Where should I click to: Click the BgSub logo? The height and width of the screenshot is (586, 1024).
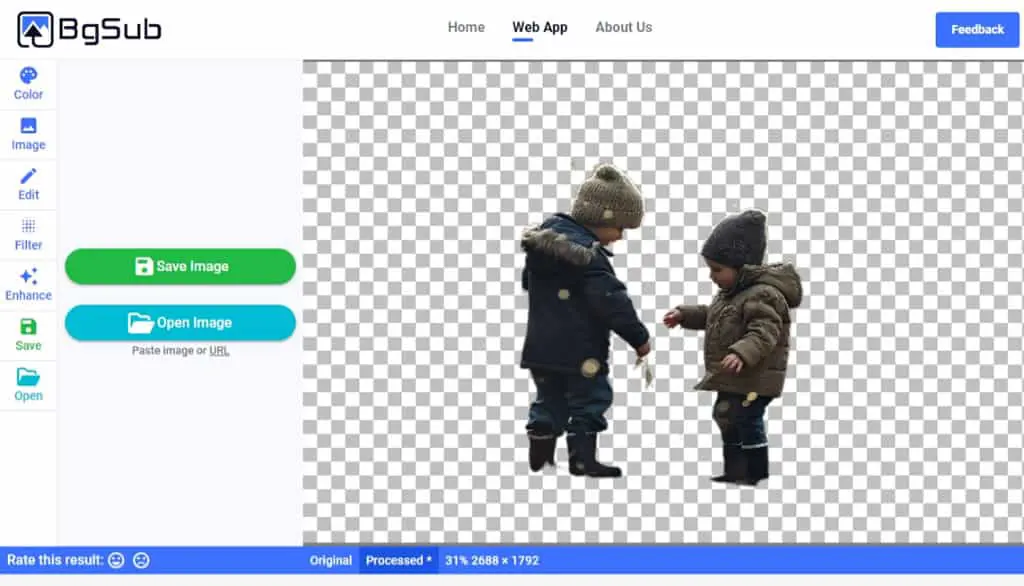(89, 29)
